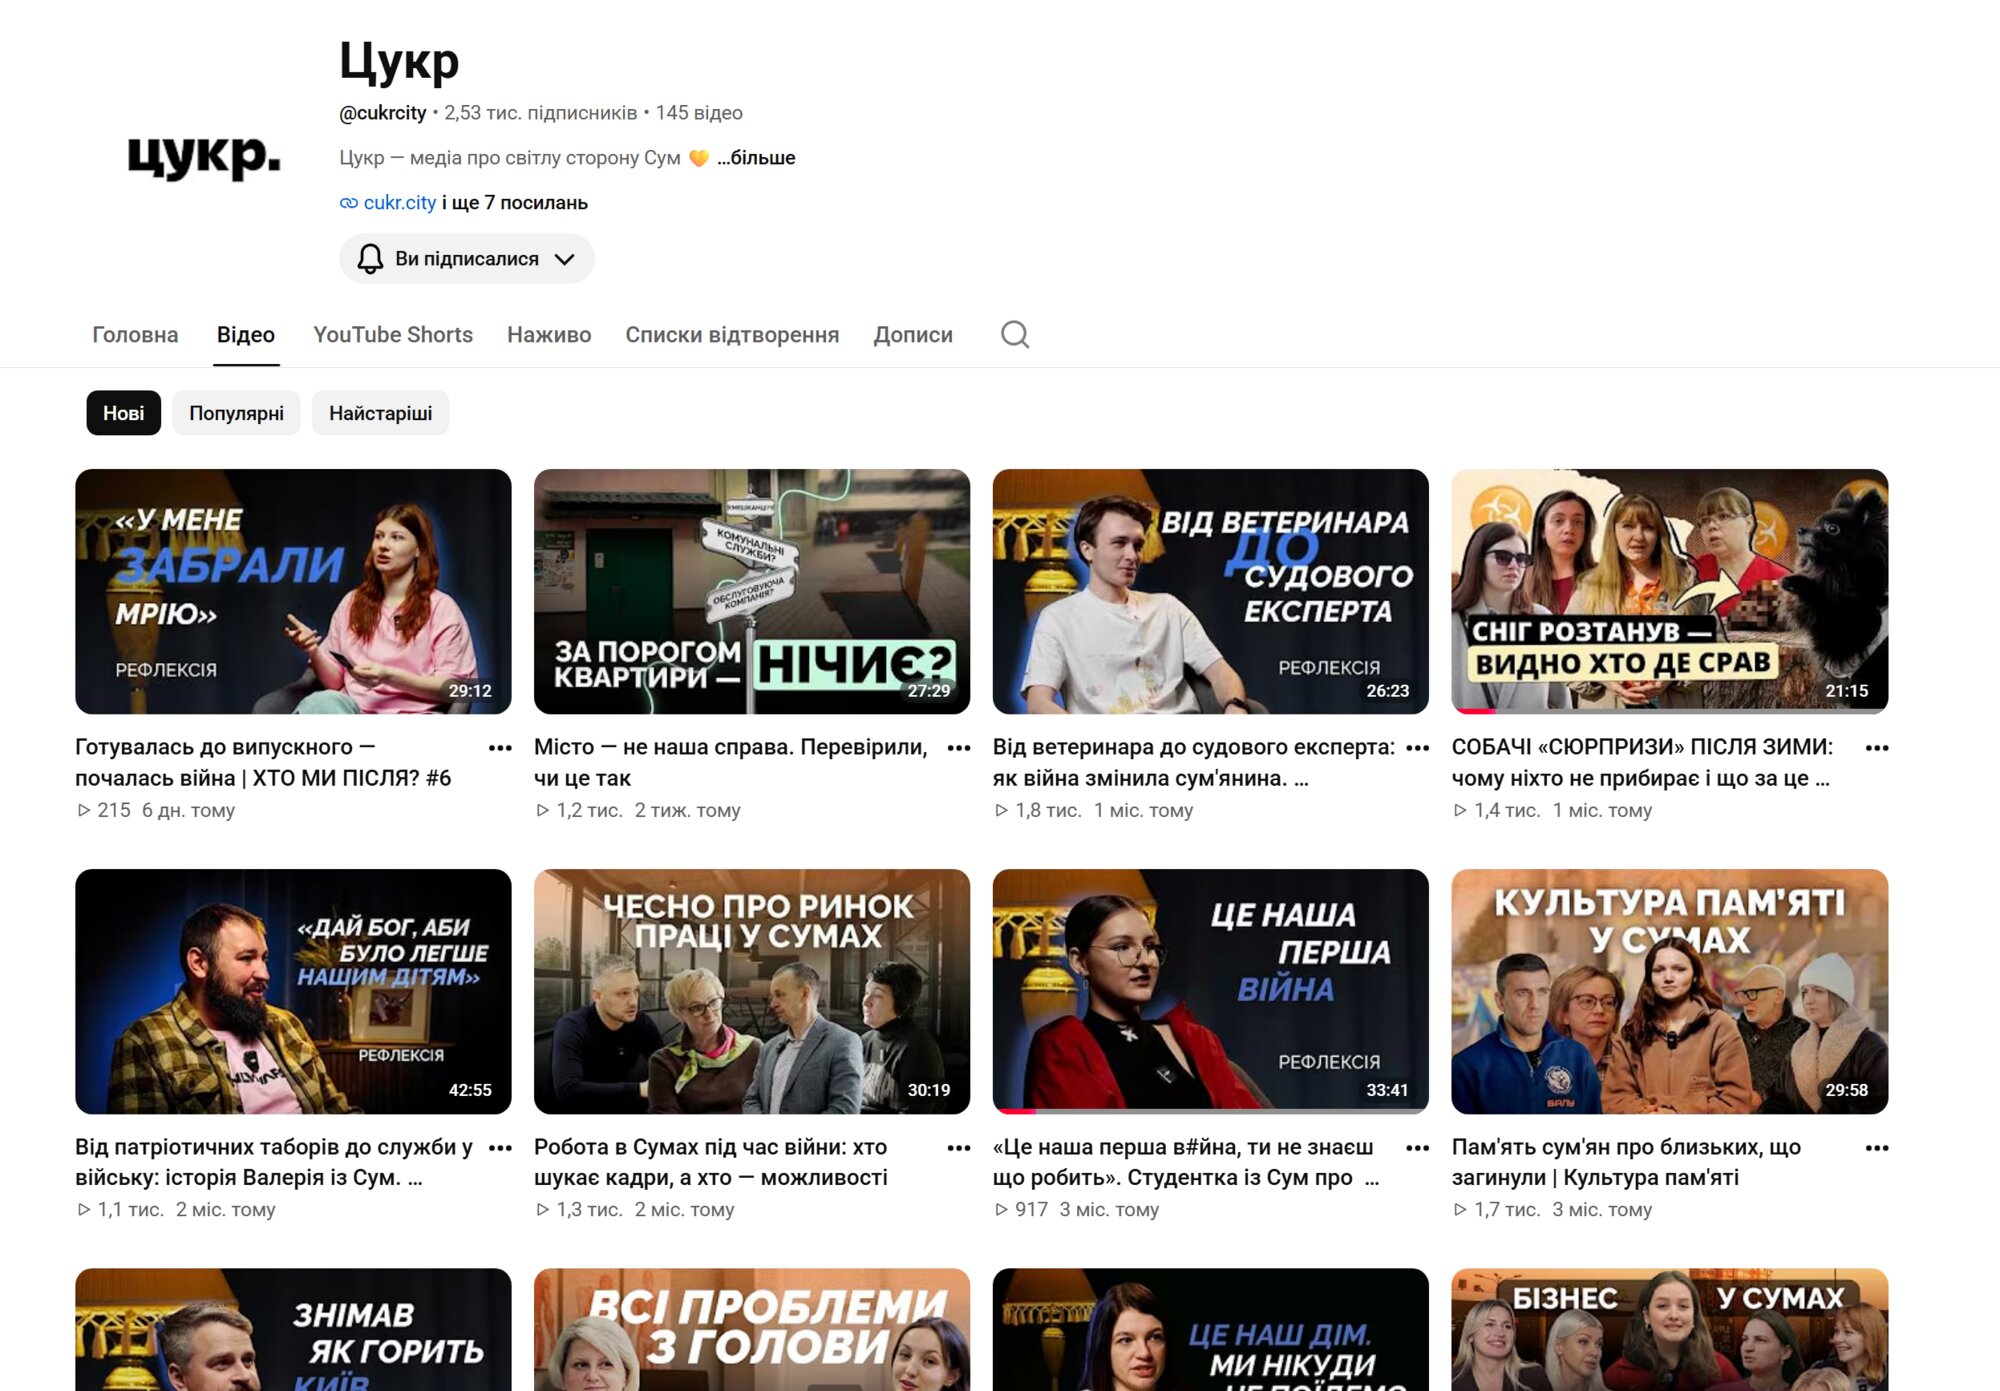Open the 'Знімав як горить' video thumbnail
The image size is (2000, 1391).
(x=293, y=1330)
